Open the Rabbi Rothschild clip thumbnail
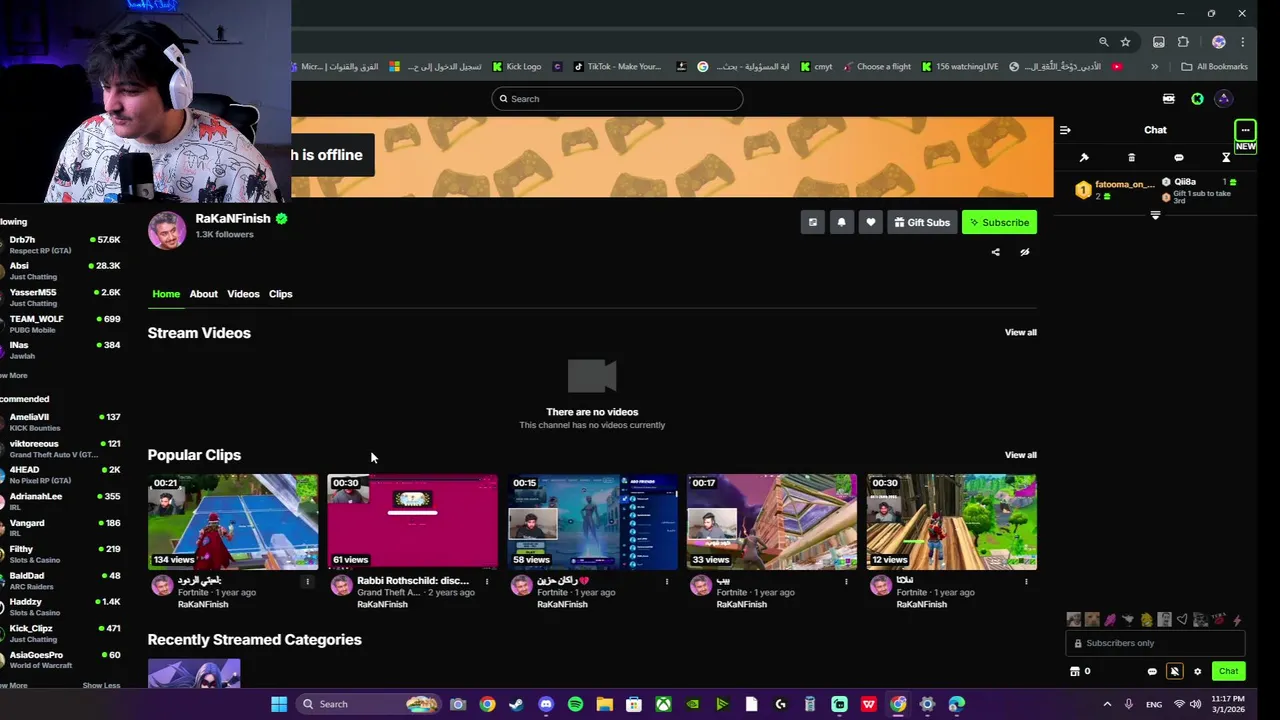 pos(412,521)
